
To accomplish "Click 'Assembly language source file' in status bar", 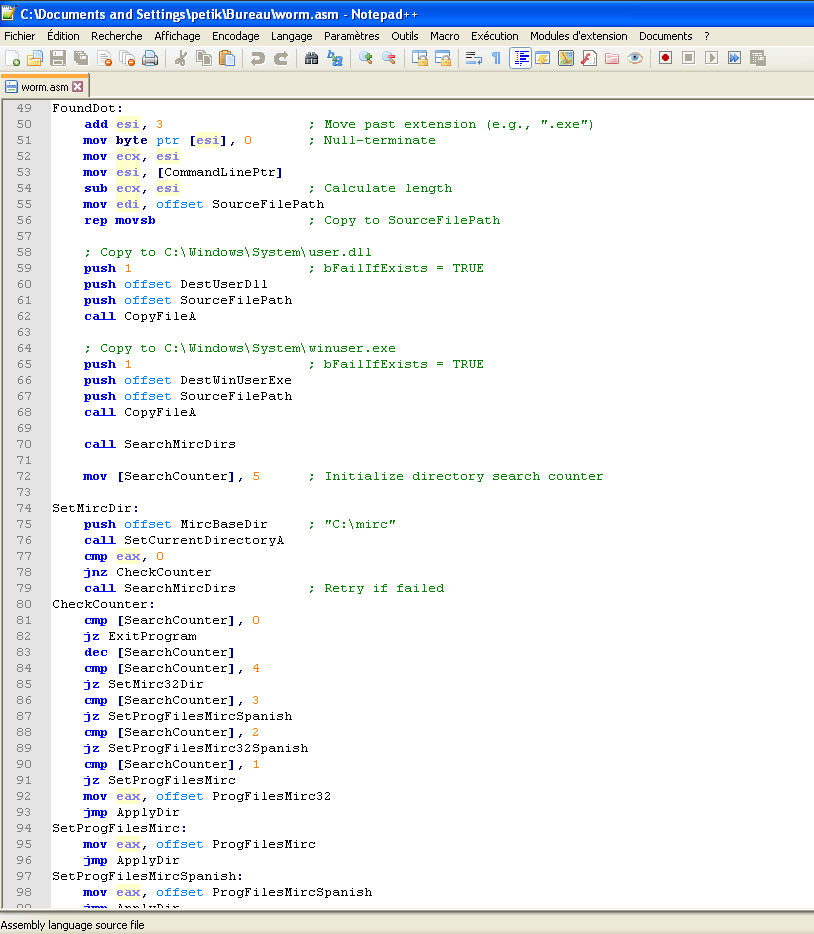I will pos(73,925).
